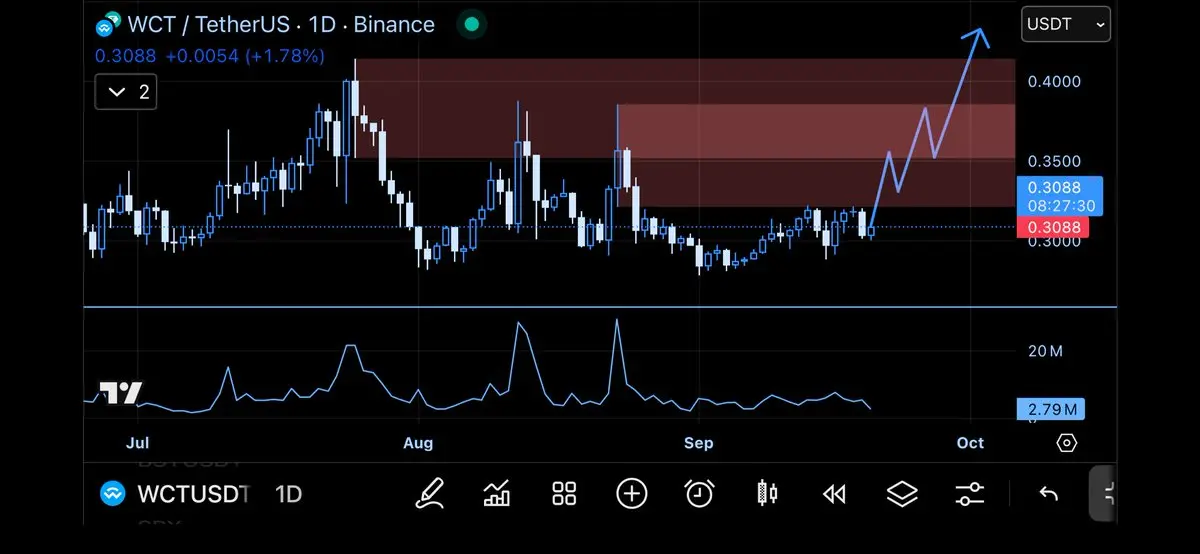Click the 0.3500 price axis label

1055,161
